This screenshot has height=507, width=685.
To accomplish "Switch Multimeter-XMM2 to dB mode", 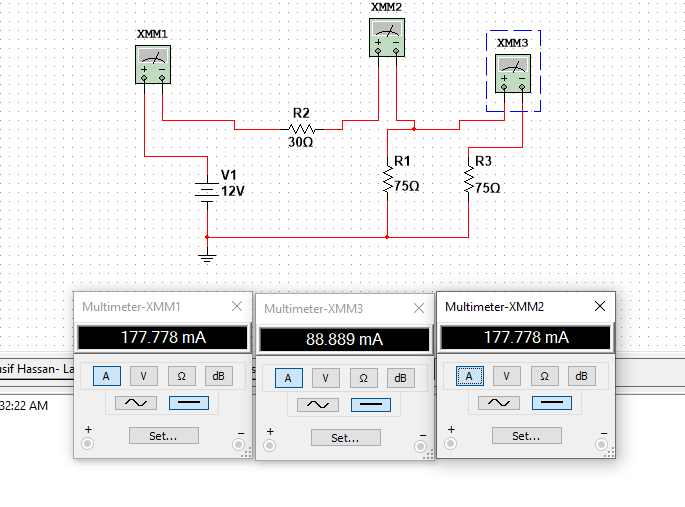I will [582, 376].
